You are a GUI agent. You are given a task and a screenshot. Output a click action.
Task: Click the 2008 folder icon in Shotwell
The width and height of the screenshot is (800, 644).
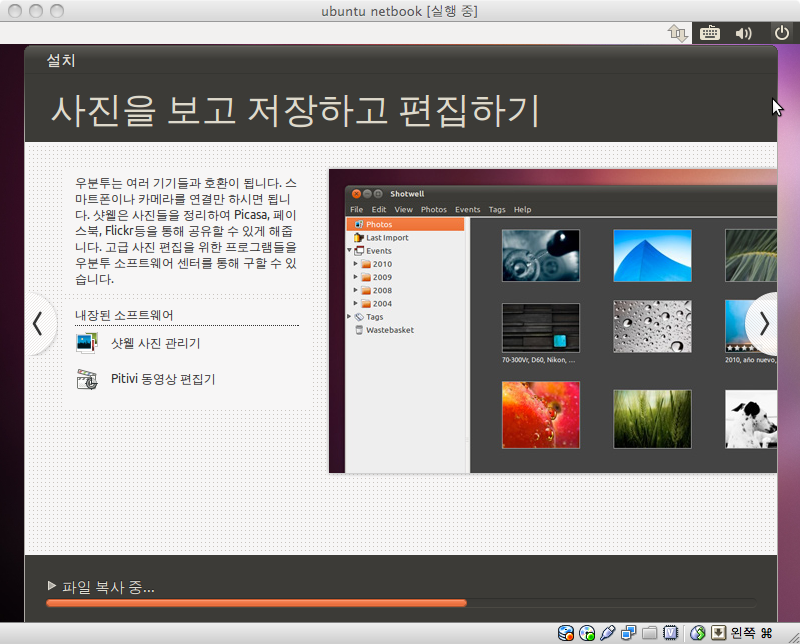point(366,290)
